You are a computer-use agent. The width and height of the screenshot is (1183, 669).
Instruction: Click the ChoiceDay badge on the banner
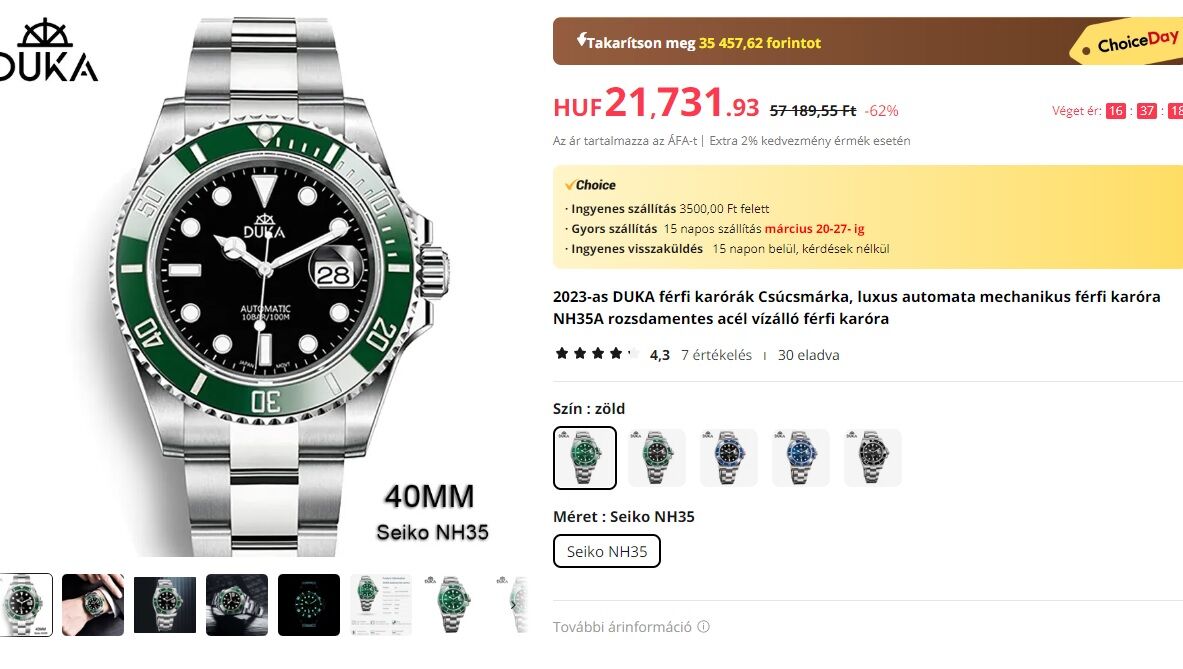(x=1129, y=41)
